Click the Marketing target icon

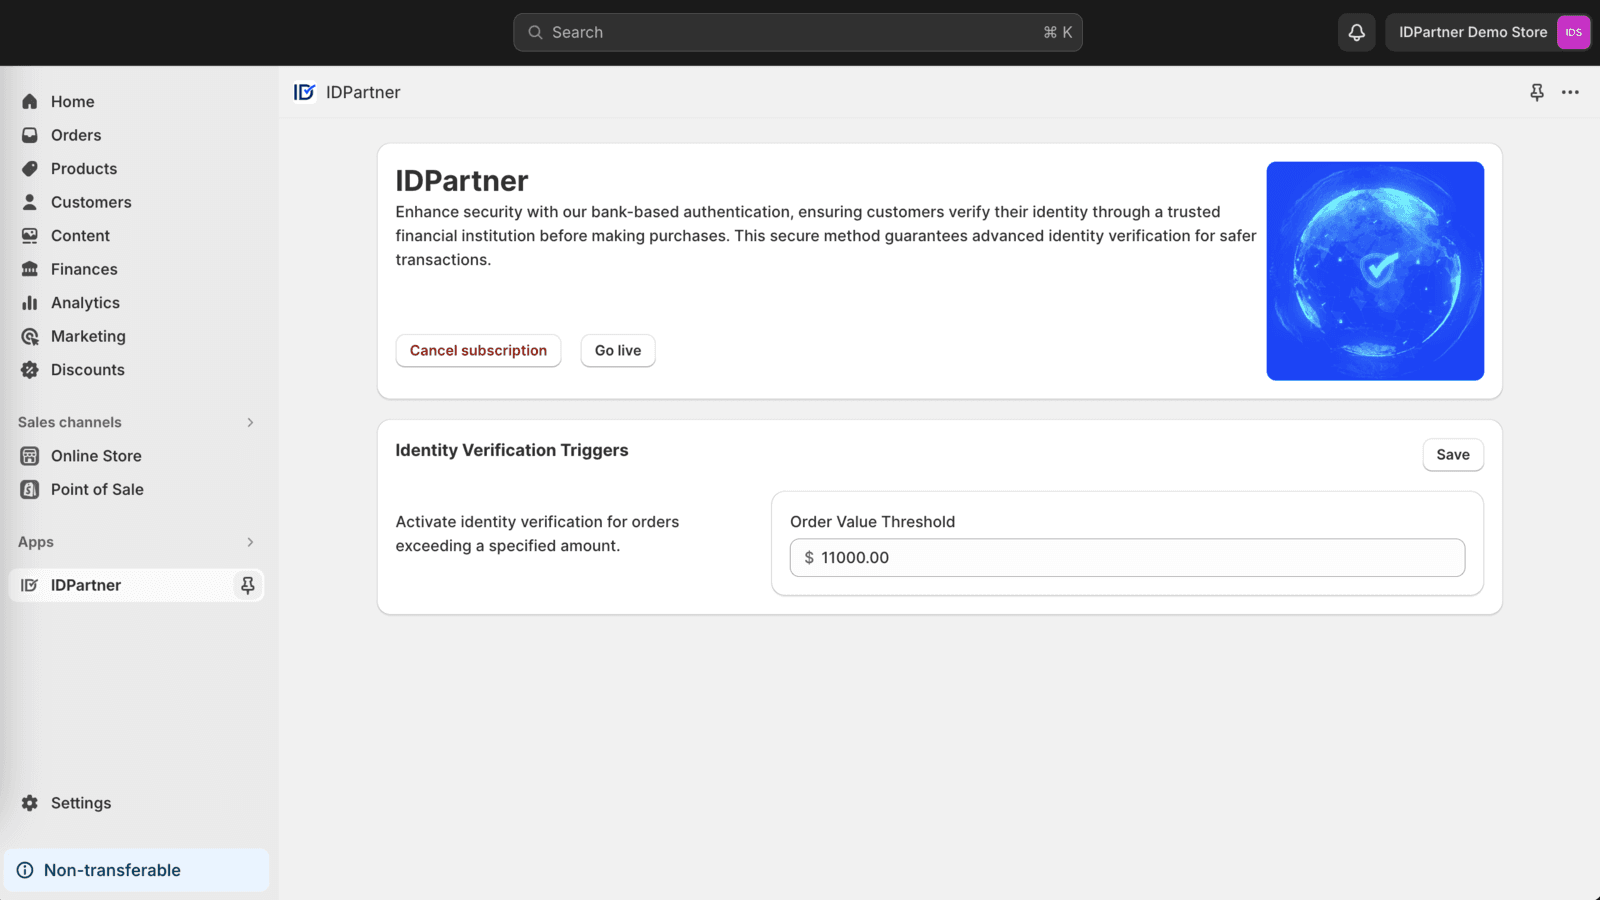30,336
